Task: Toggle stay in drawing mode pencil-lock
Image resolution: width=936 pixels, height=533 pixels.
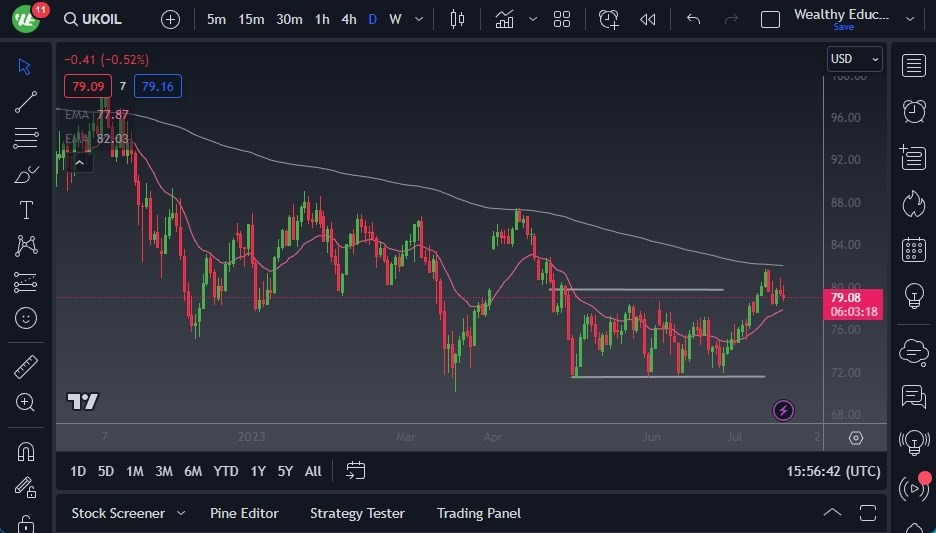Action: pos(26,488)
